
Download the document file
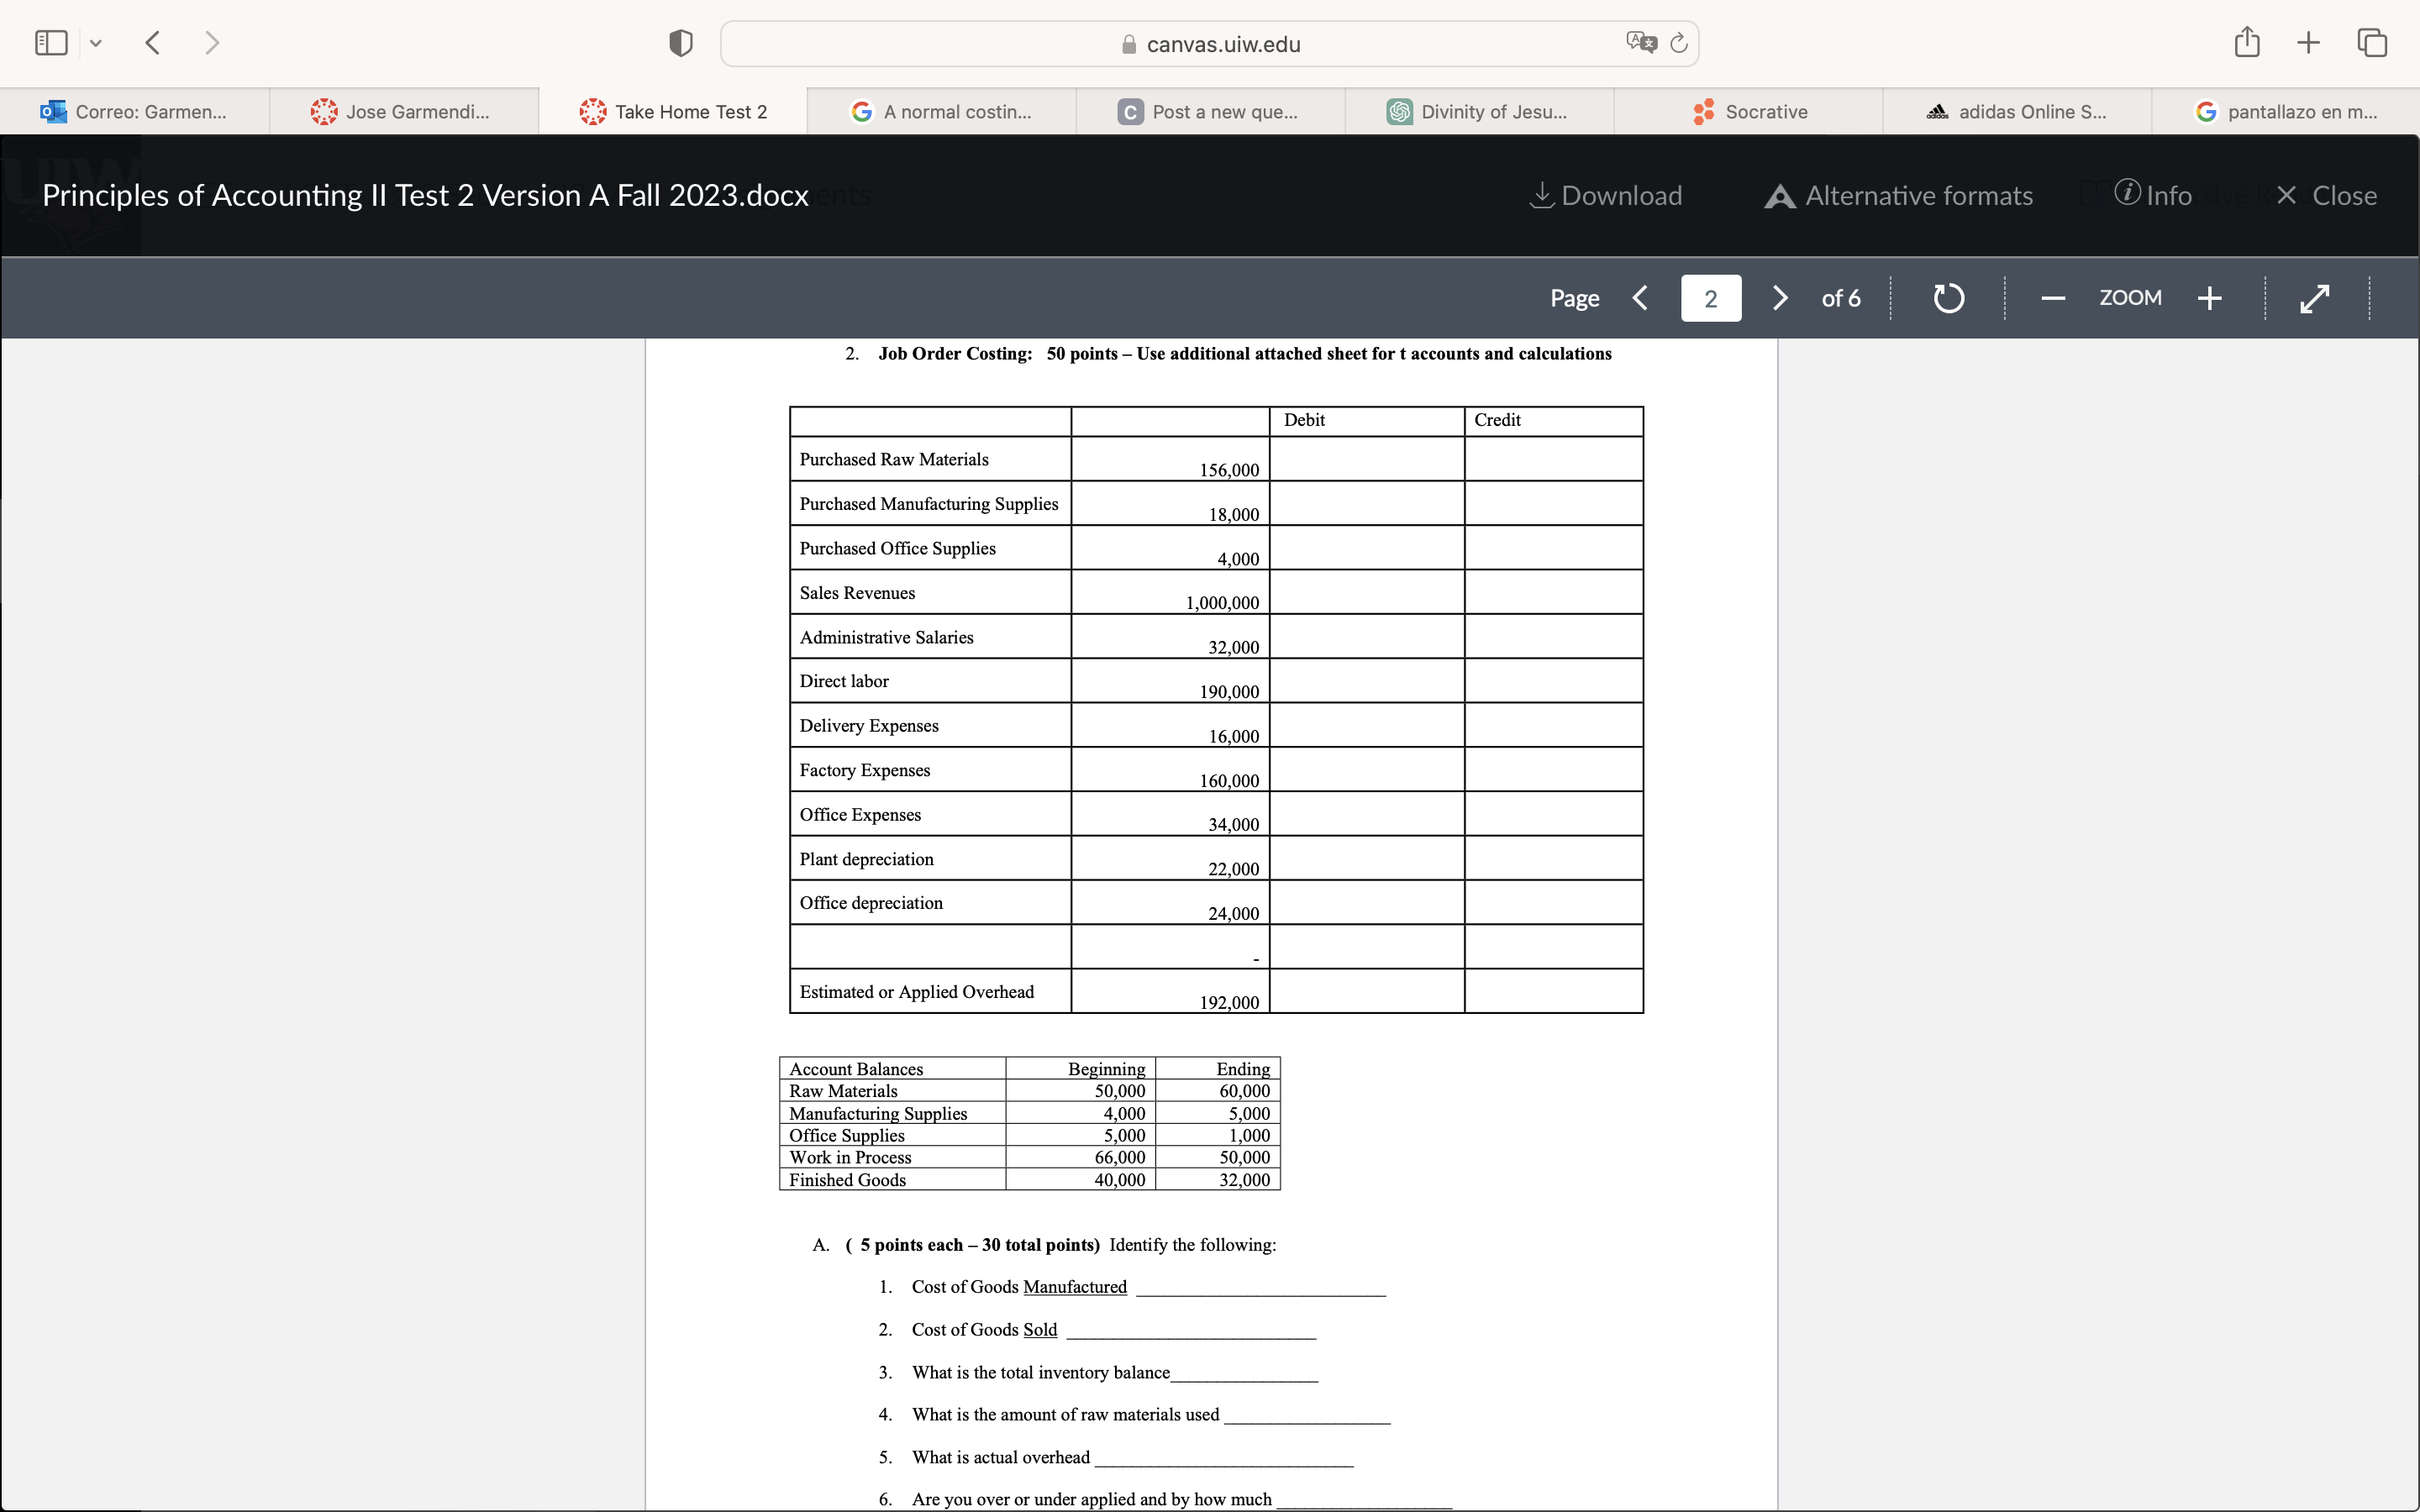point(1604,195)
